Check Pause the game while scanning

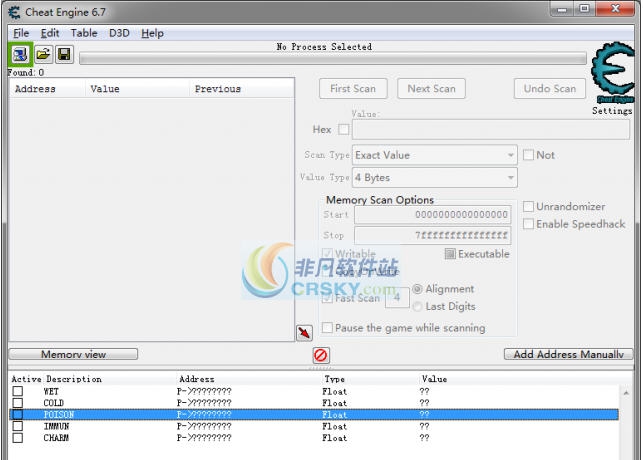pyautogui.click(x=327, y=328)
